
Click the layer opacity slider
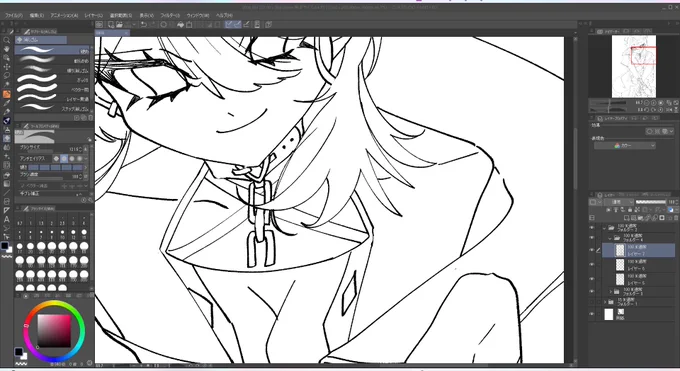coord(651,202)
